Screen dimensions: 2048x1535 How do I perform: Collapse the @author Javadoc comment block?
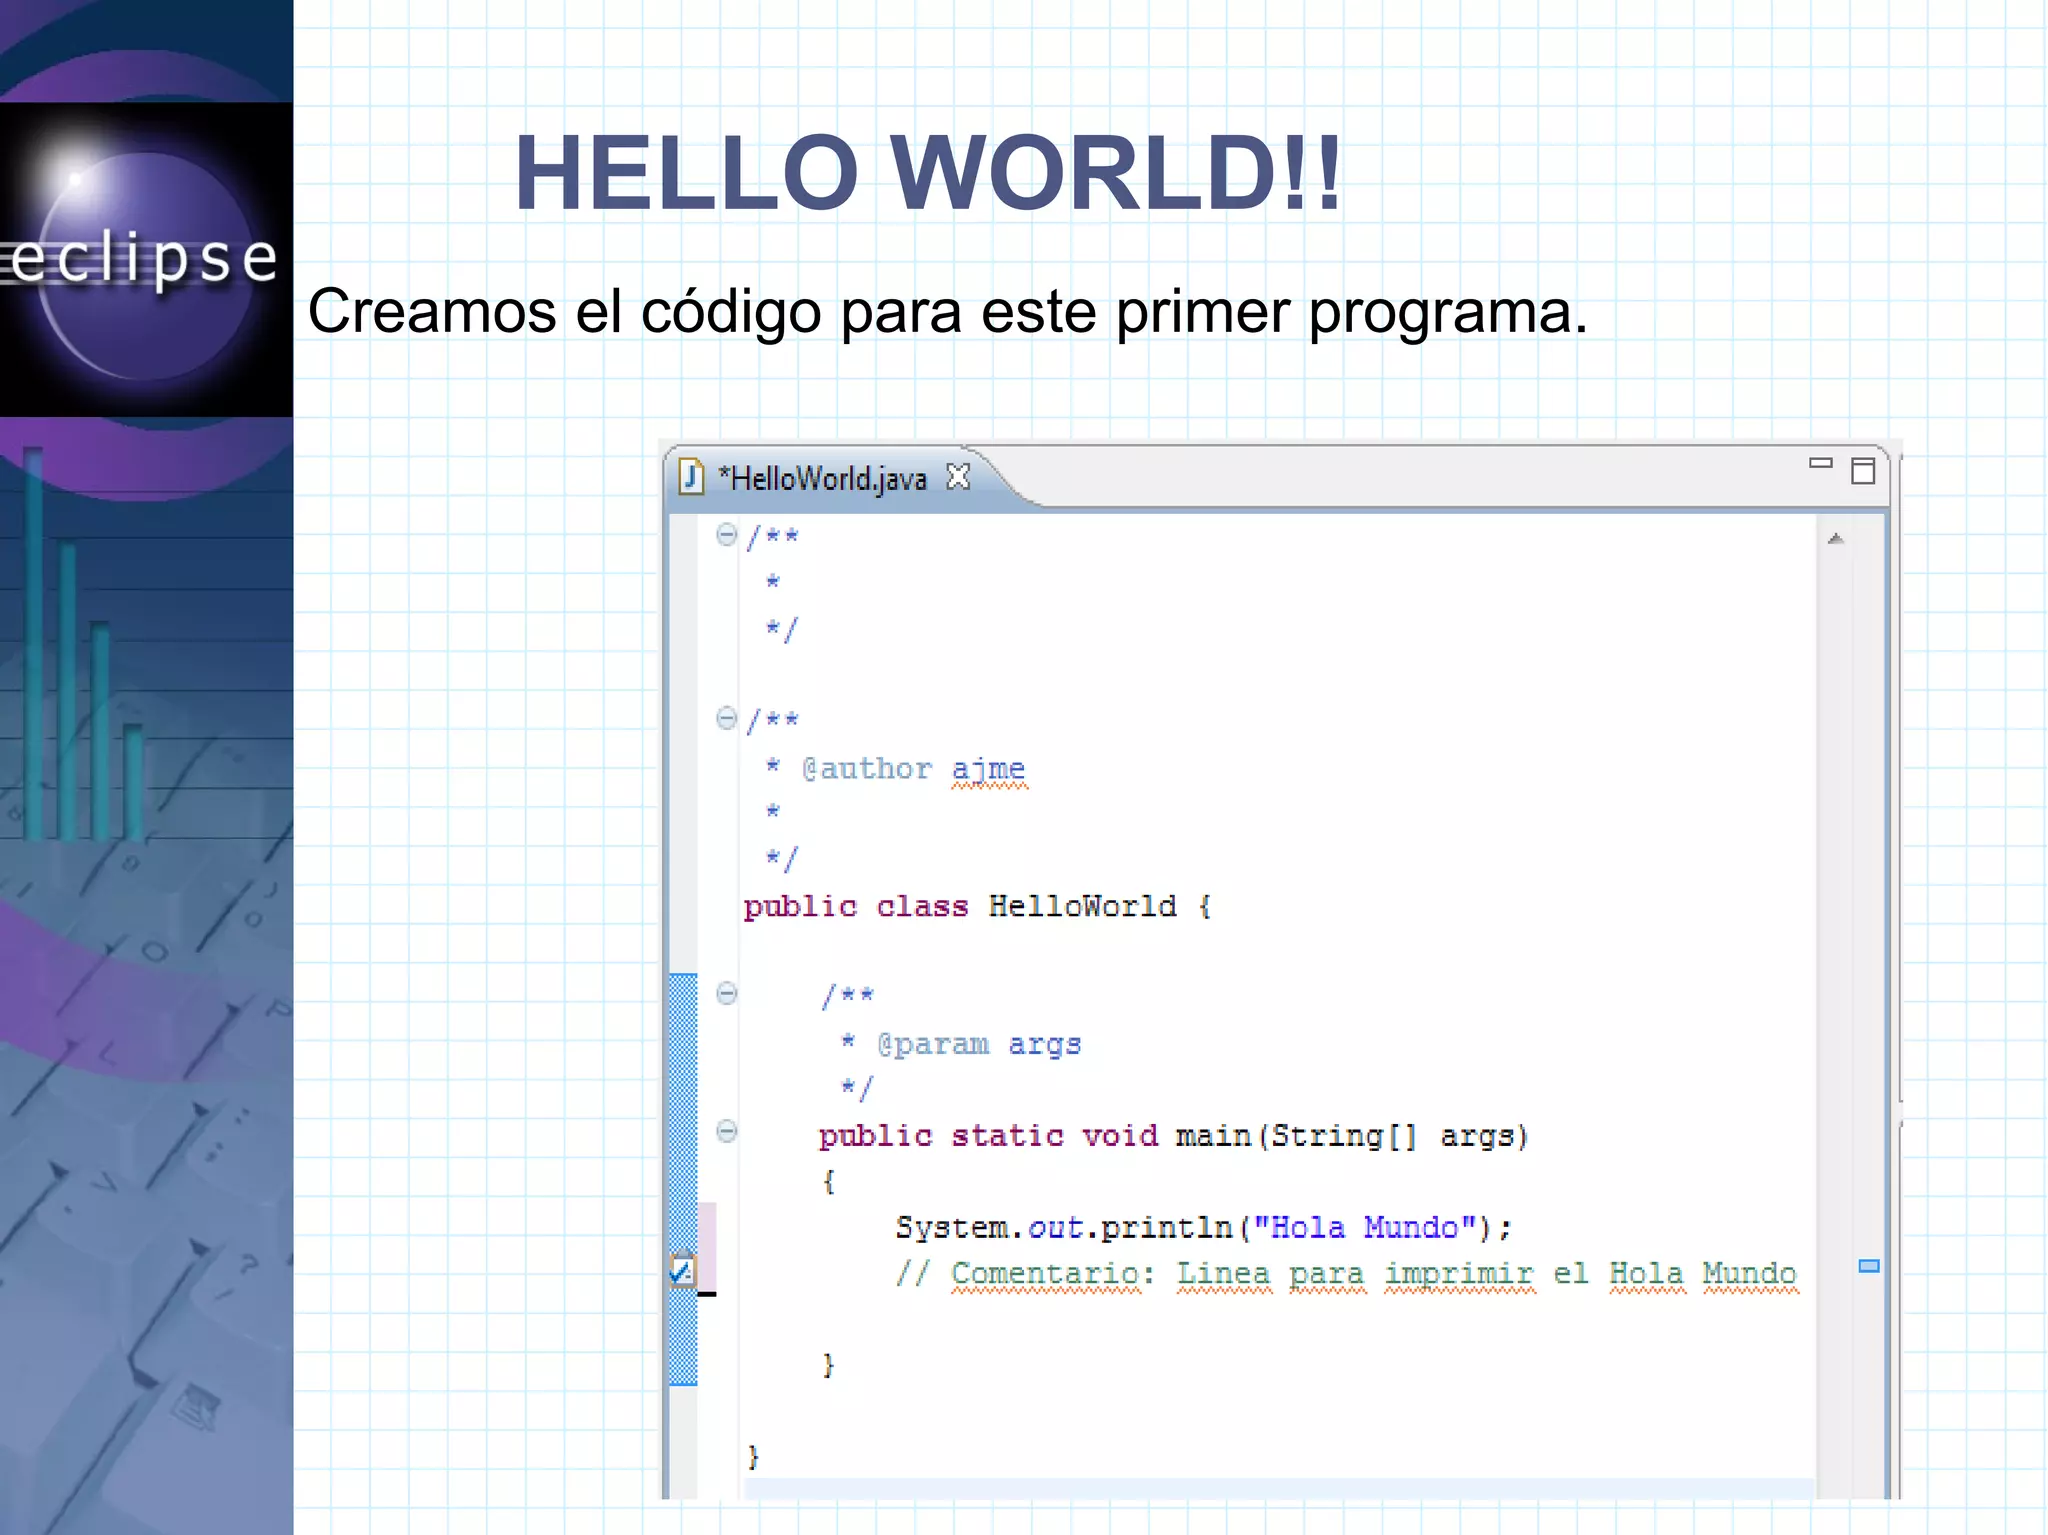tap(727, 718)
